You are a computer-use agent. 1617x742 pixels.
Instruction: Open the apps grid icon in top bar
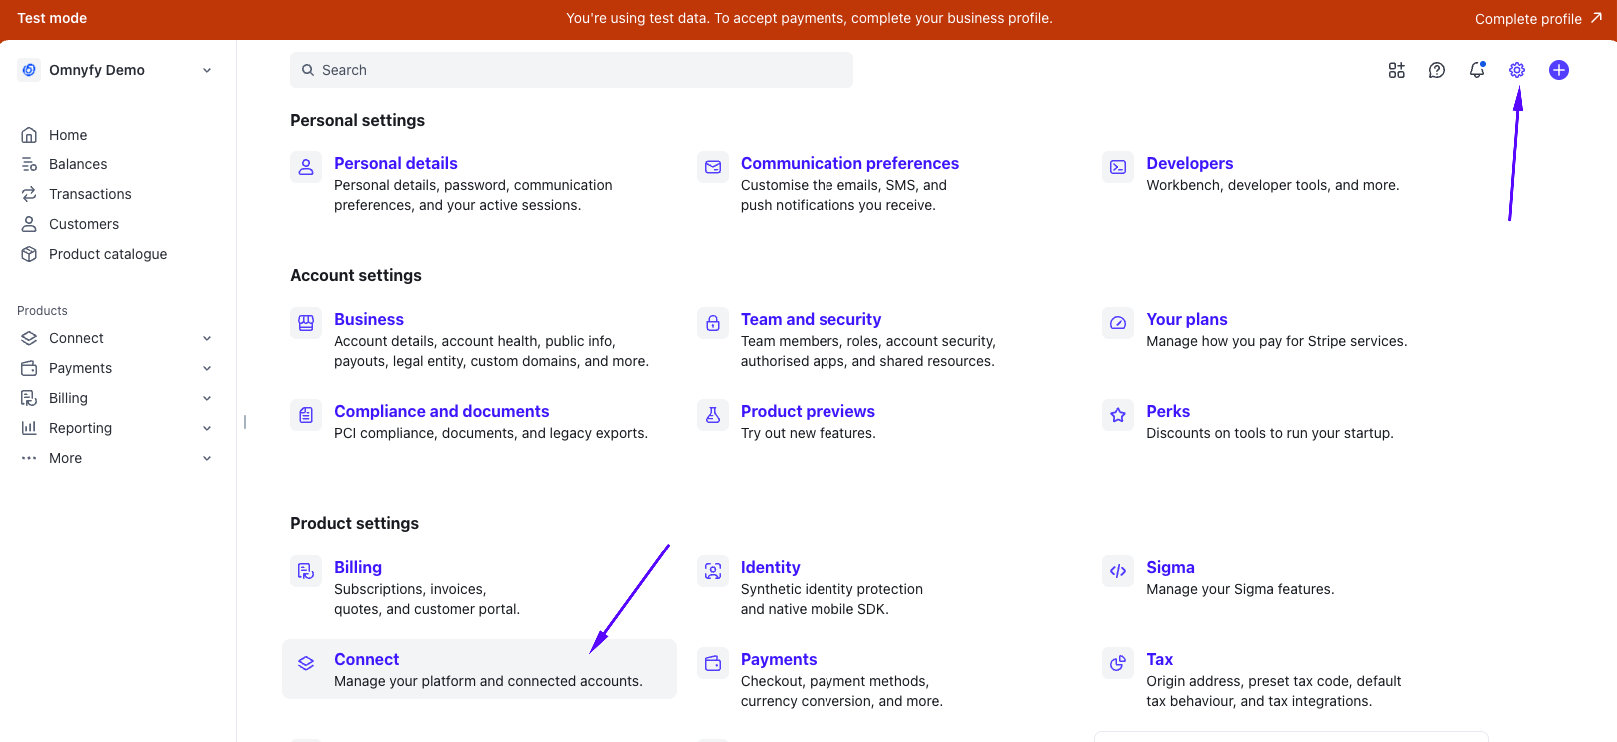point(1397,70)
